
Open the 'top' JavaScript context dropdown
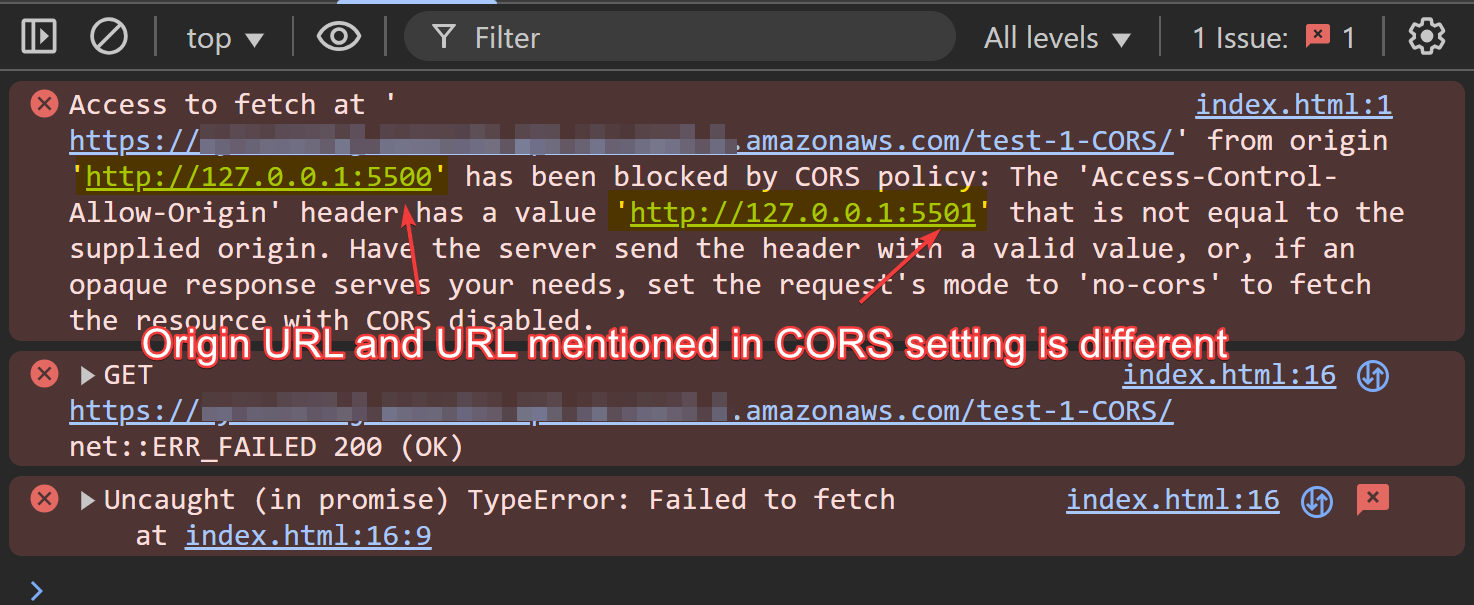click(x=225, y=38)
